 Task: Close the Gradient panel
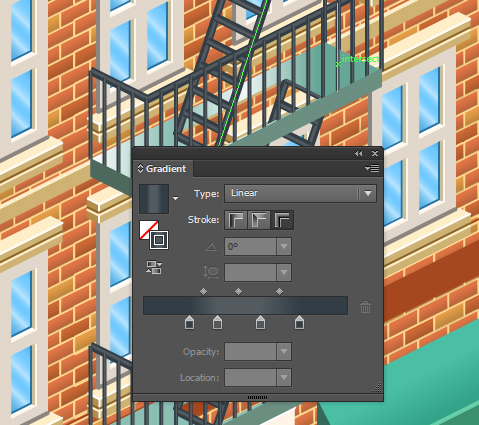pos(375,153)
